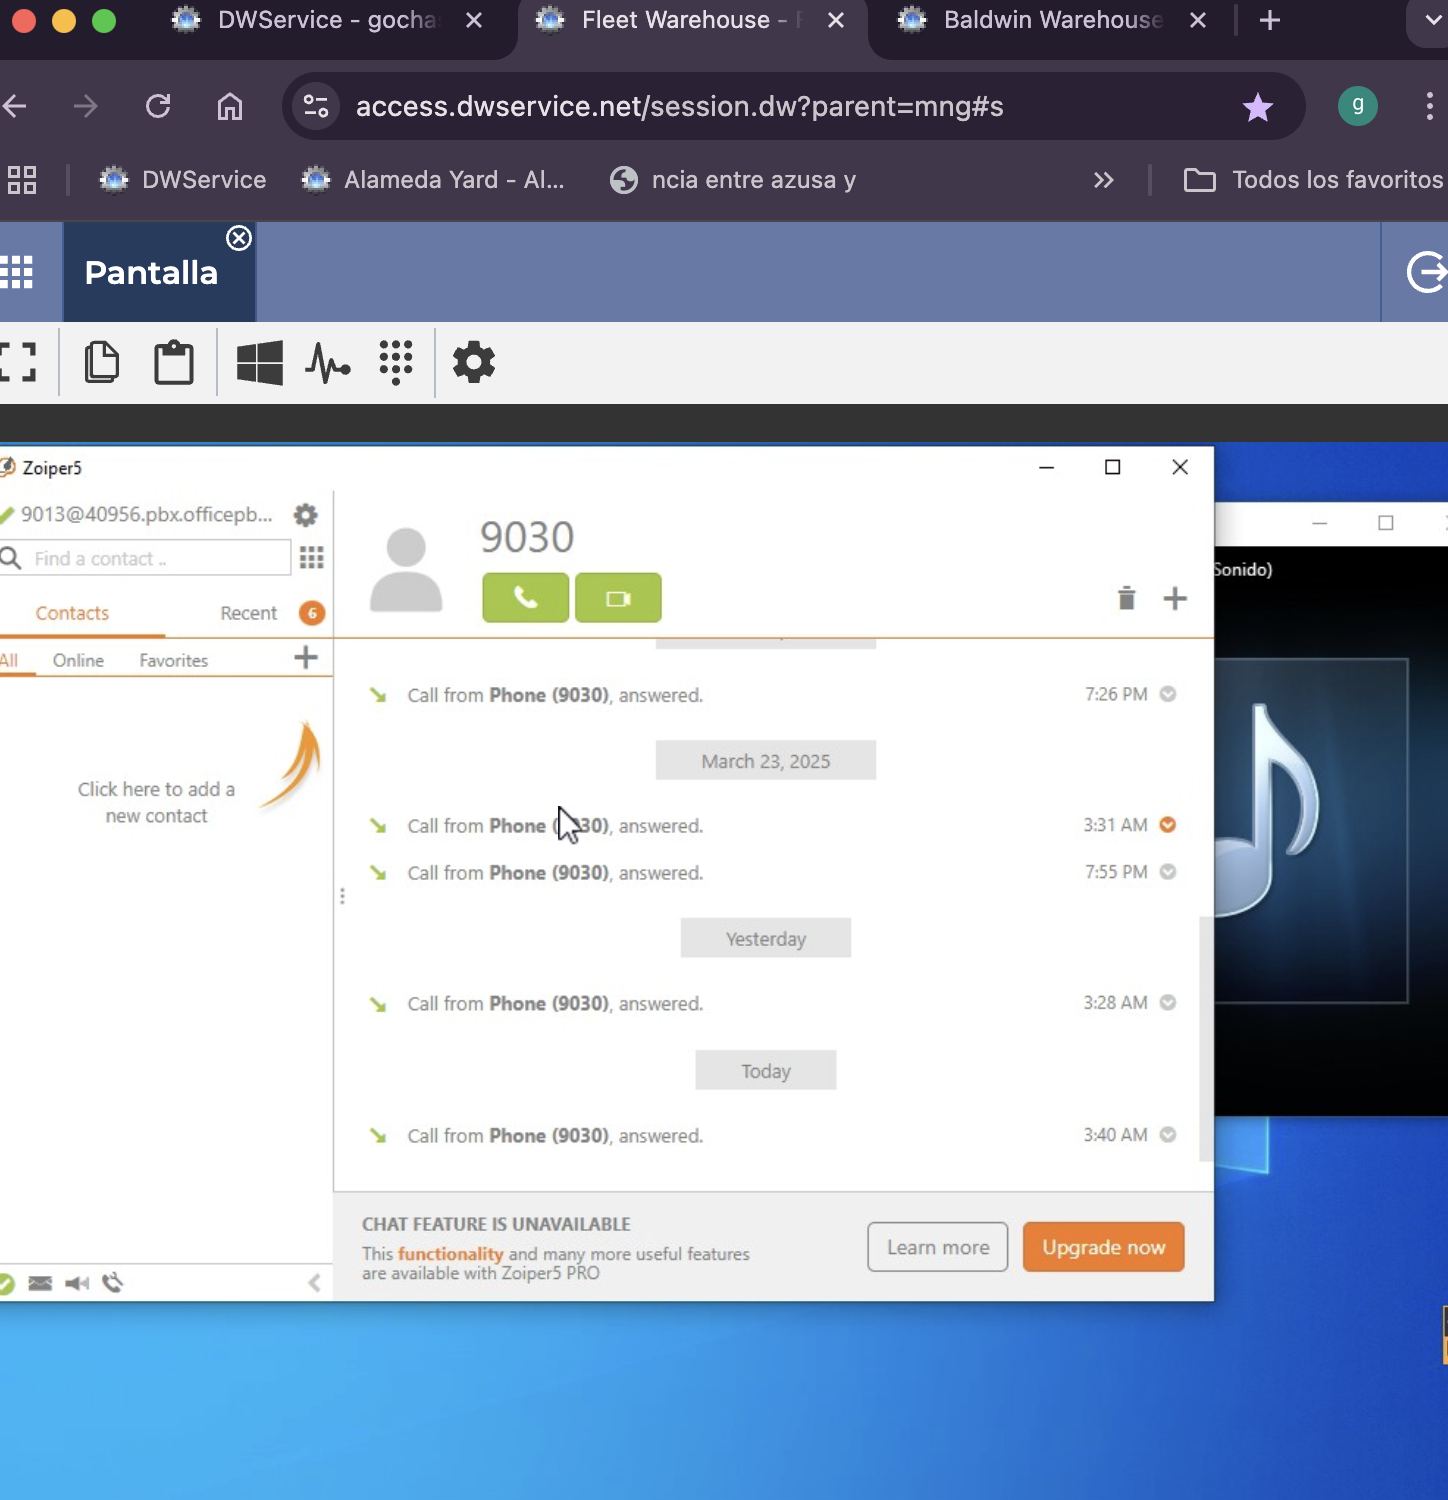Image resolution: width=1448 pixels, height=1500 pixels.
Task: Switch to the Zoiper Recent tab
Action: [x=248, y=613]
